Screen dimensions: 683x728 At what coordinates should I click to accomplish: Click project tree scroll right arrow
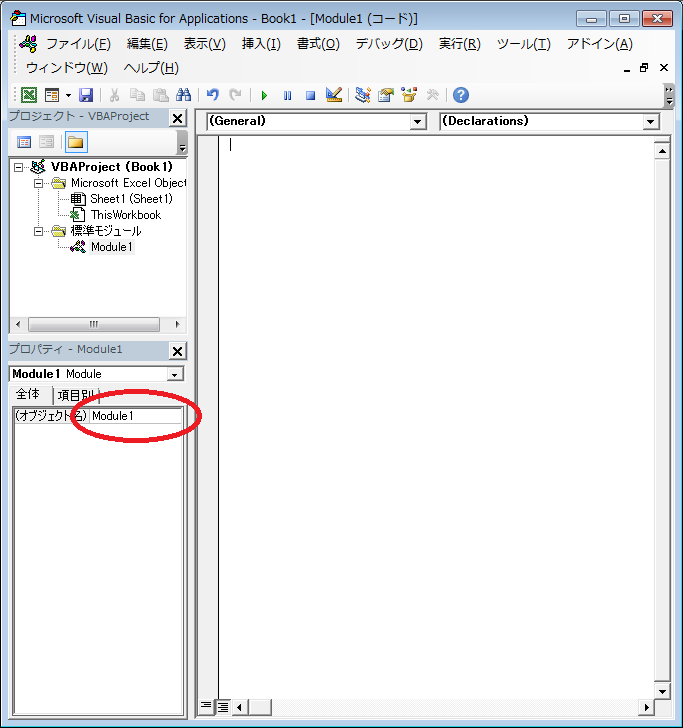[x=177, y=324]
